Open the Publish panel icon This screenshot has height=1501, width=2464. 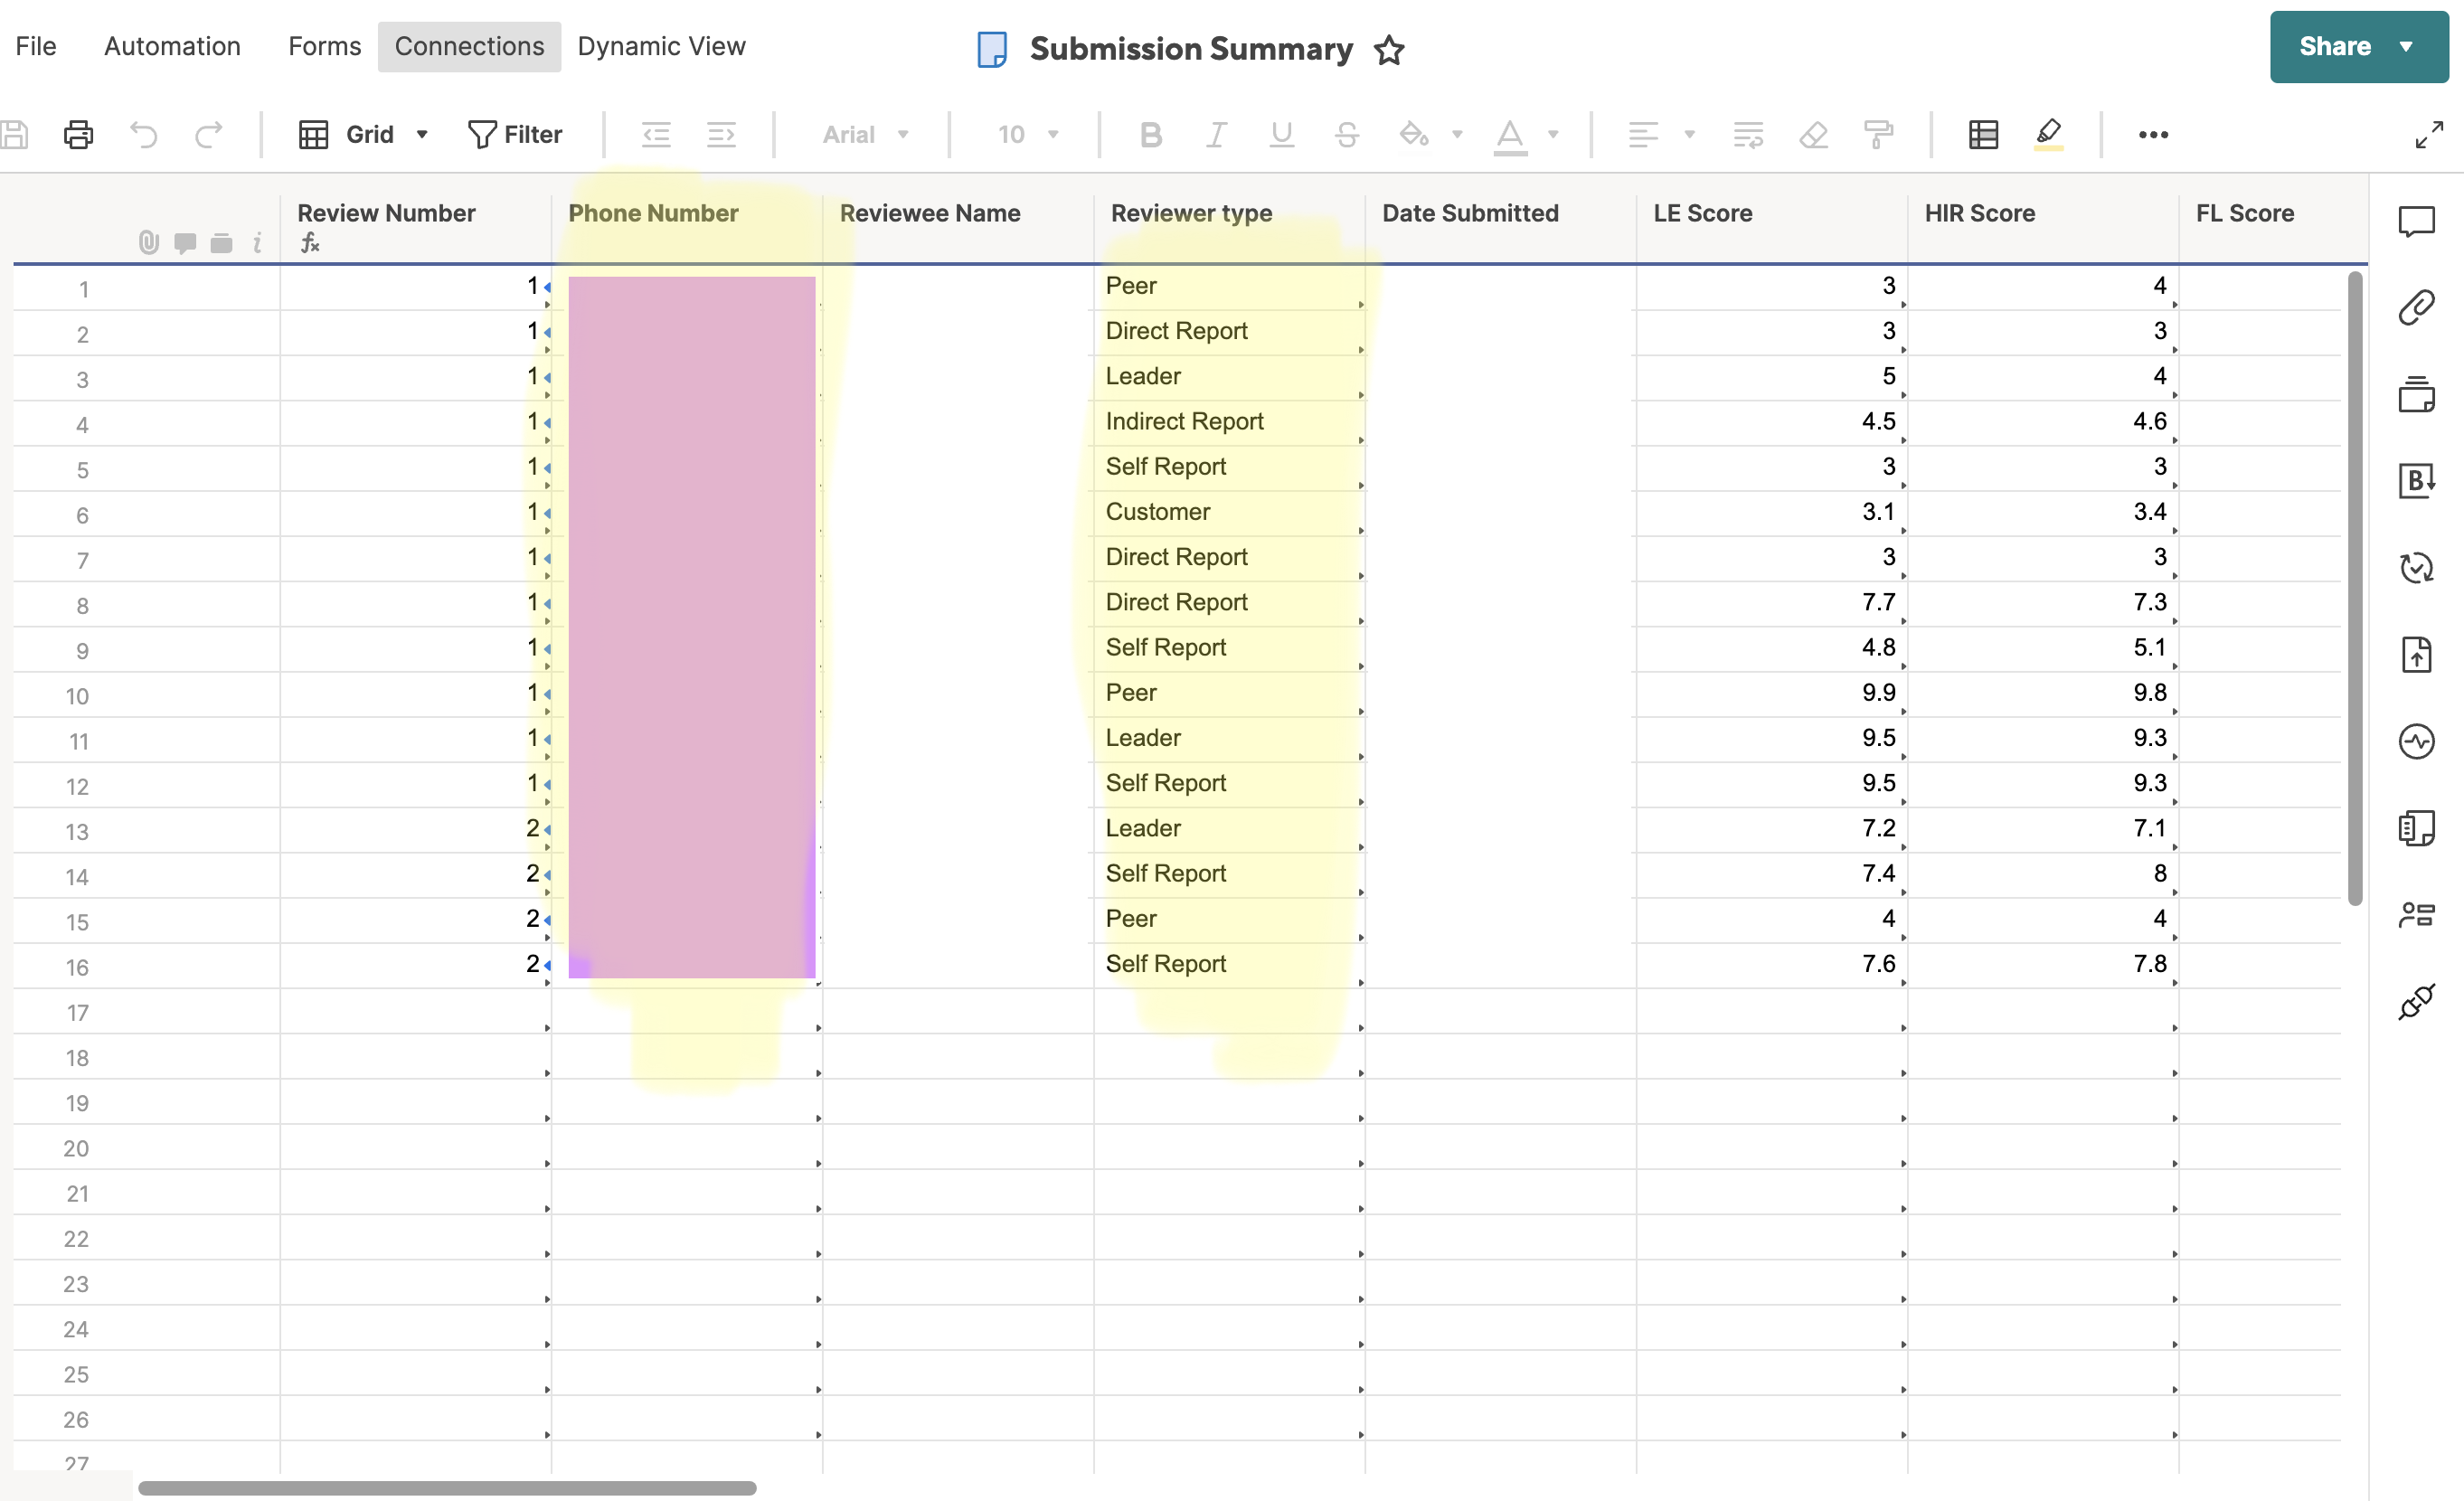[x=2416, y=655]
